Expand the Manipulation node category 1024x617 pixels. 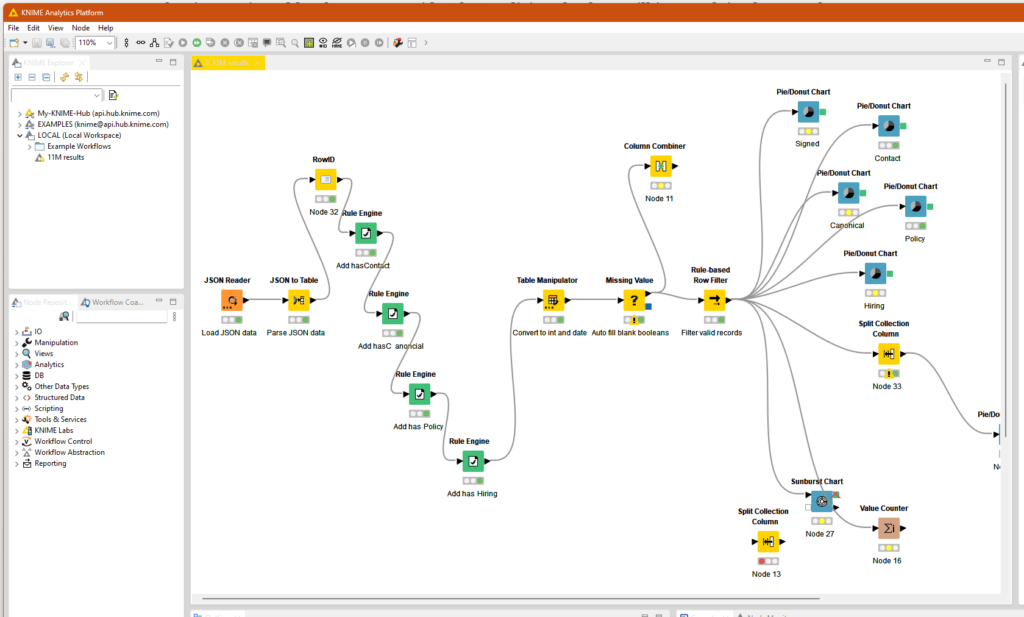click(x=17, y=343)
